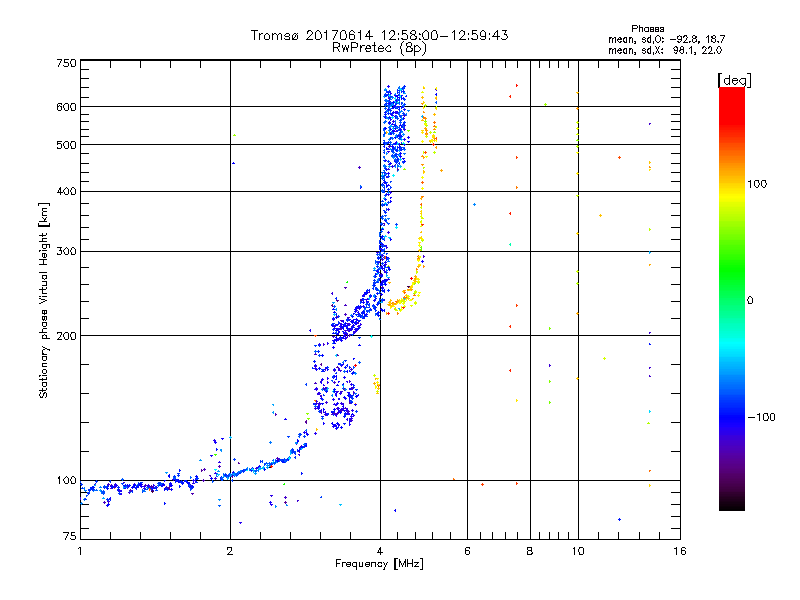
Task: Click the frequency axis '4' tick label
Action: pyautogui.click(x=380, y=551)
